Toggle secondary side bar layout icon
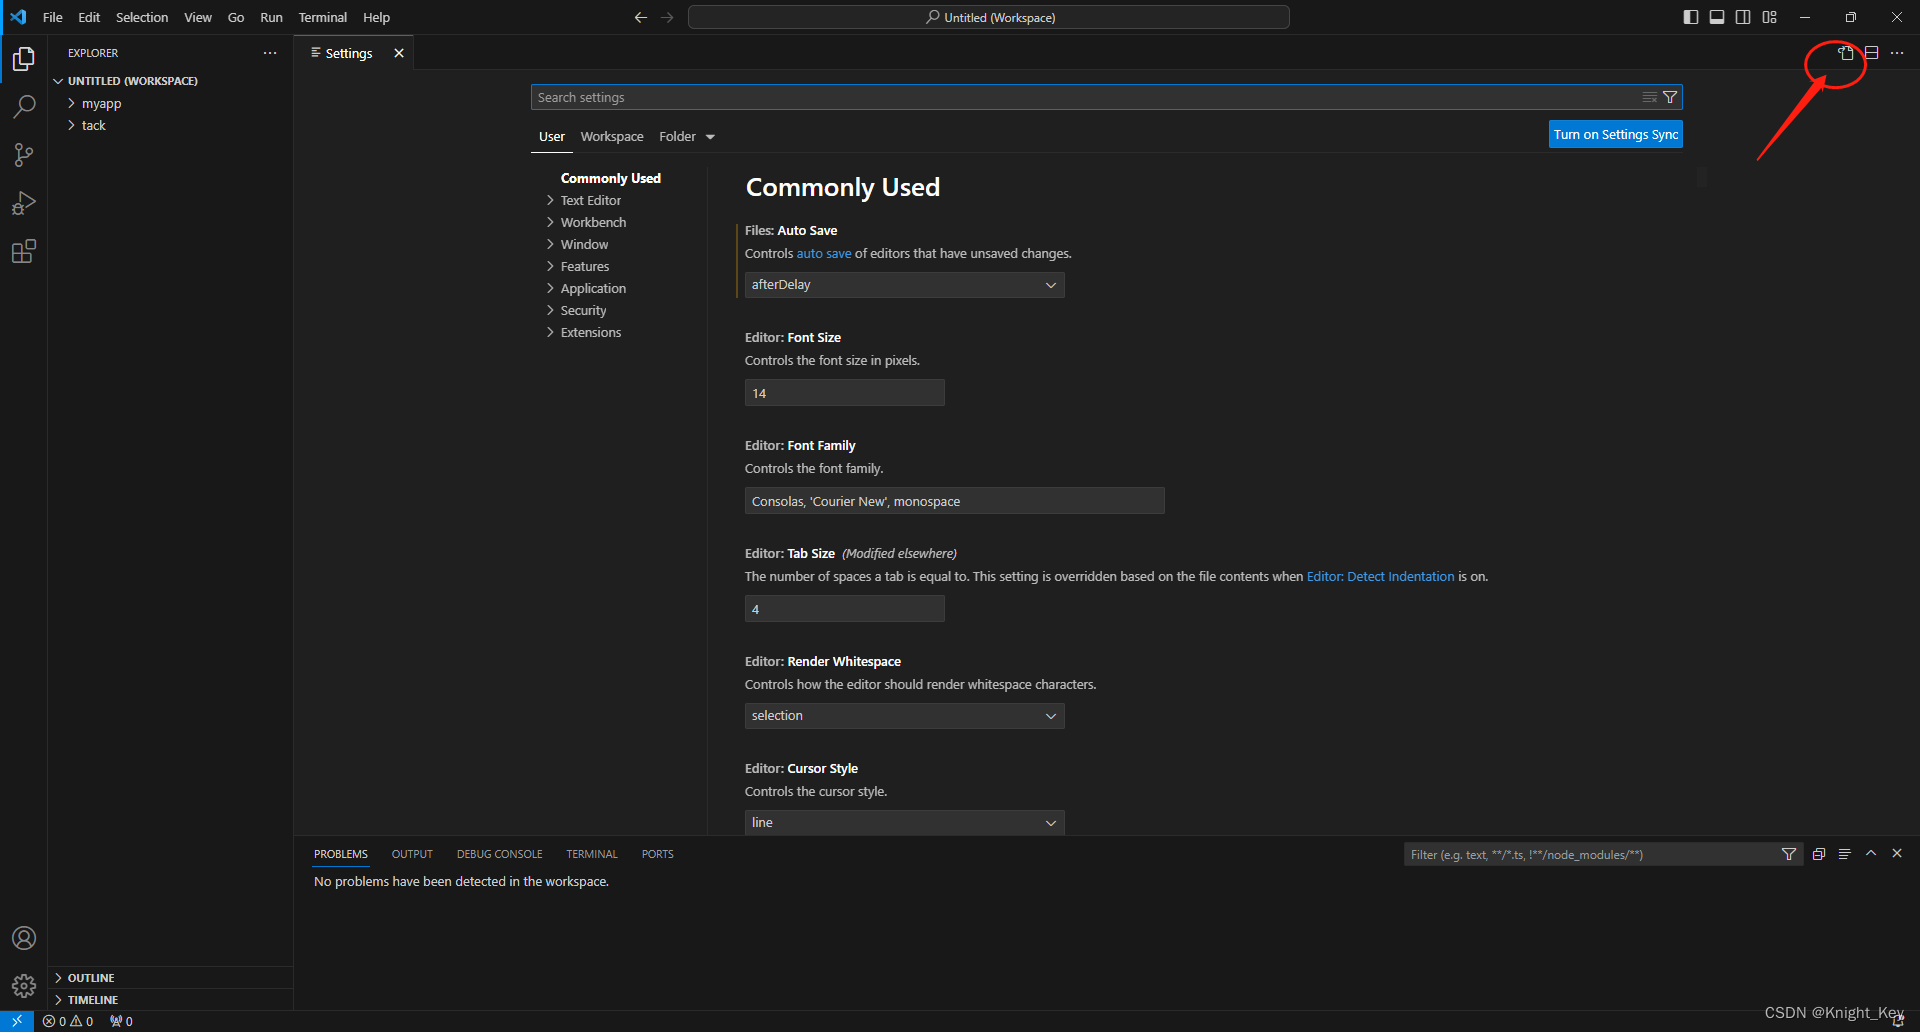This screenshot has width=1920, height=1032. pos(1743,17)
